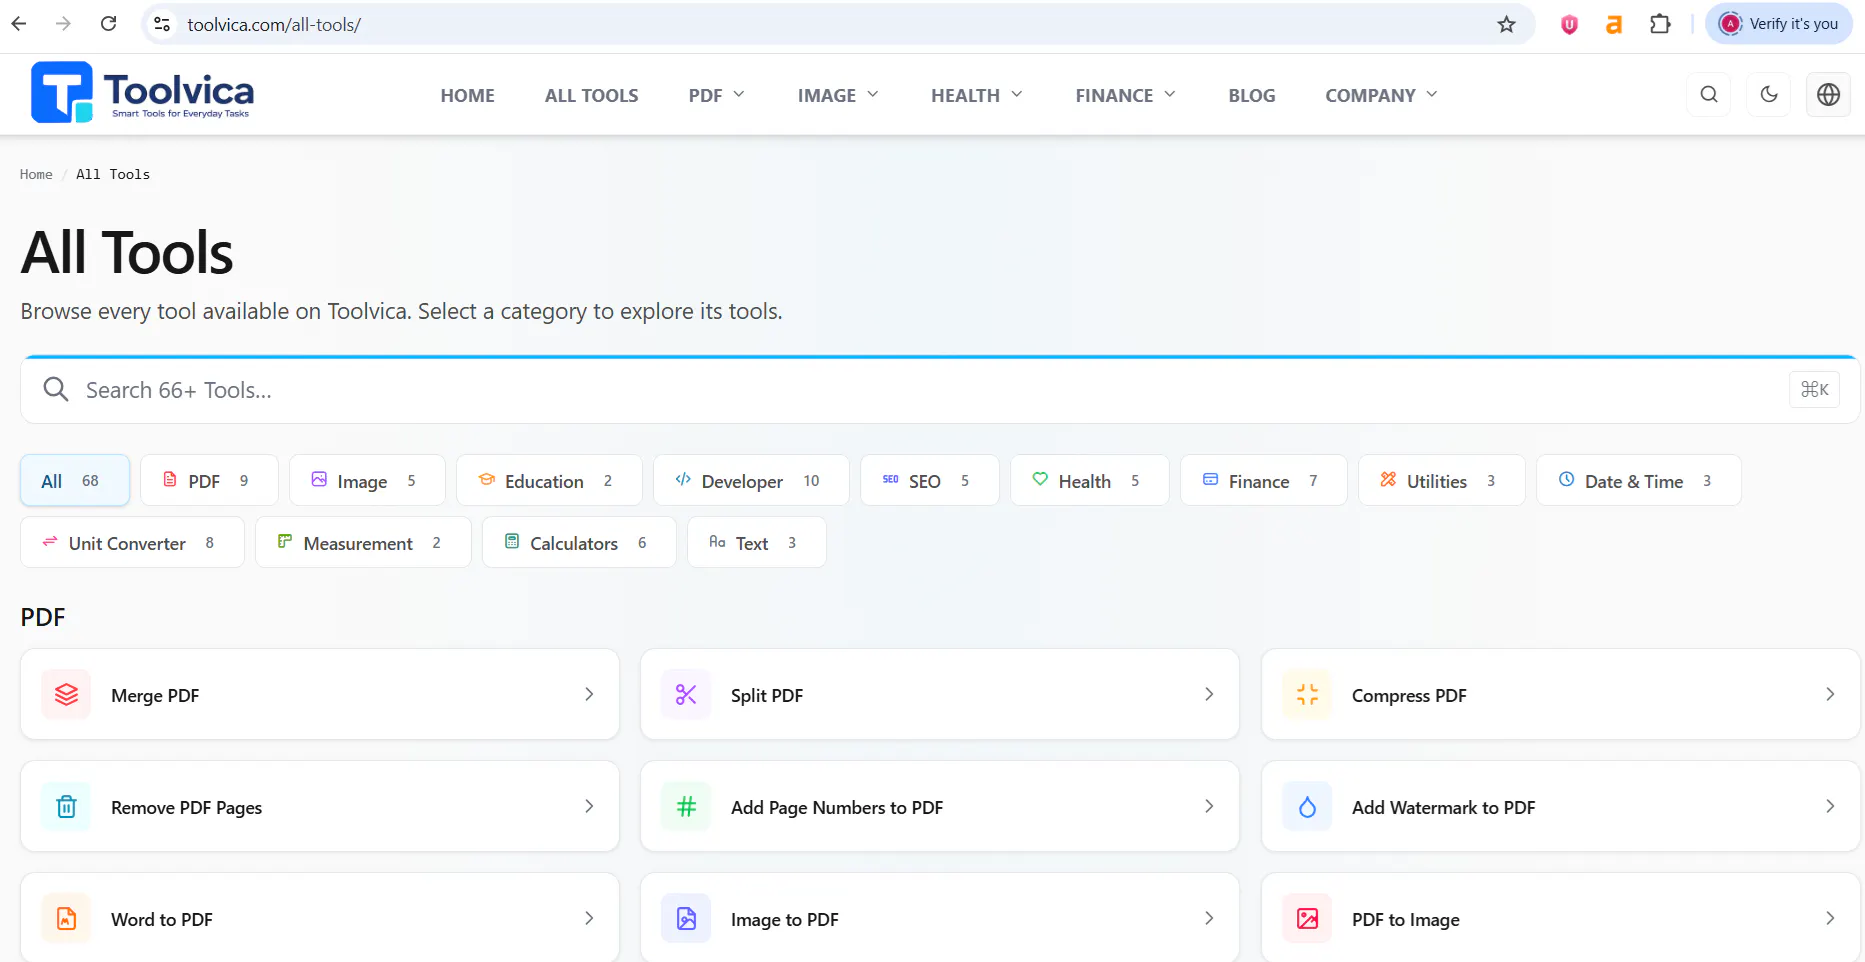Click the browser address bar URL

(x=274, y=25)
